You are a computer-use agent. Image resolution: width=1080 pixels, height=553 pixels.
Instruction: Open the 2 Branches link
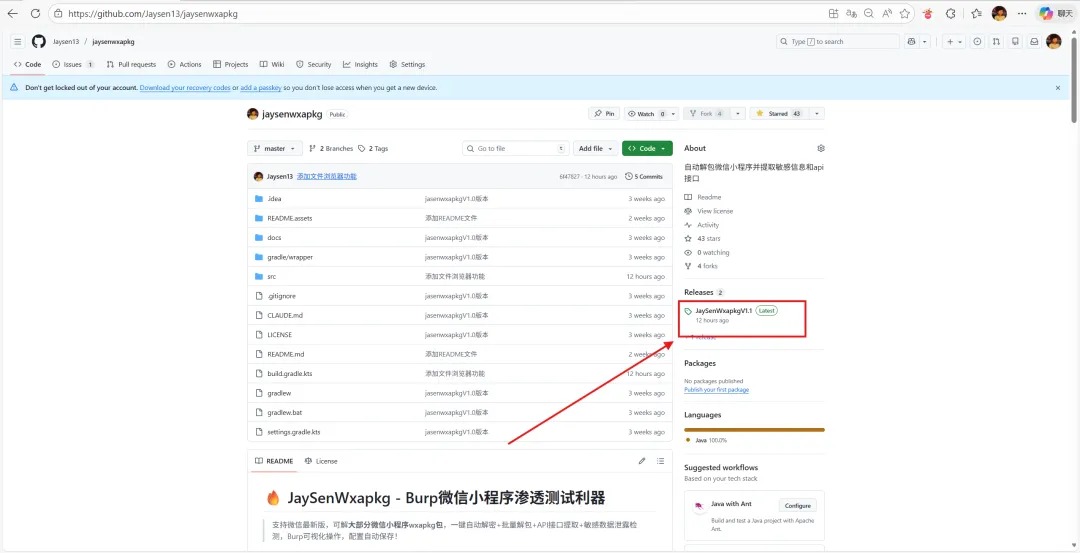[x=331, y=149]
